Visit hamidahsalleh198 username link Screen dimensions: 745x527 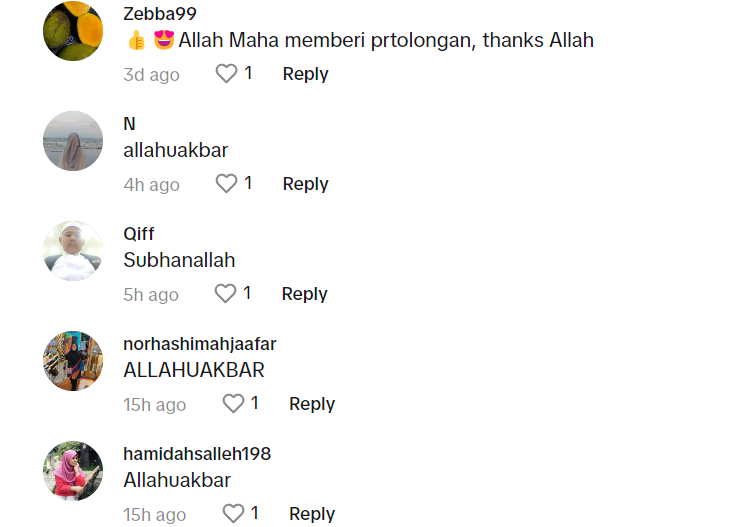coord(197,454)
